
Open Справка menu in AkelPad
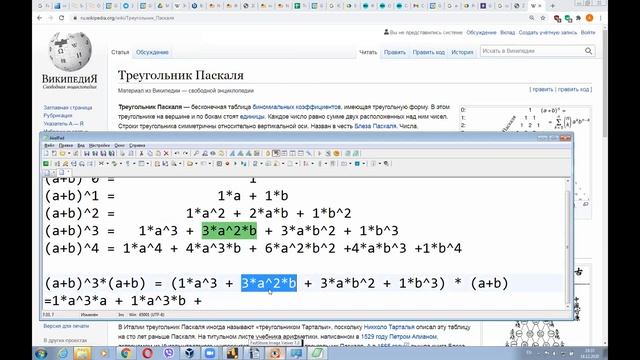137,145
